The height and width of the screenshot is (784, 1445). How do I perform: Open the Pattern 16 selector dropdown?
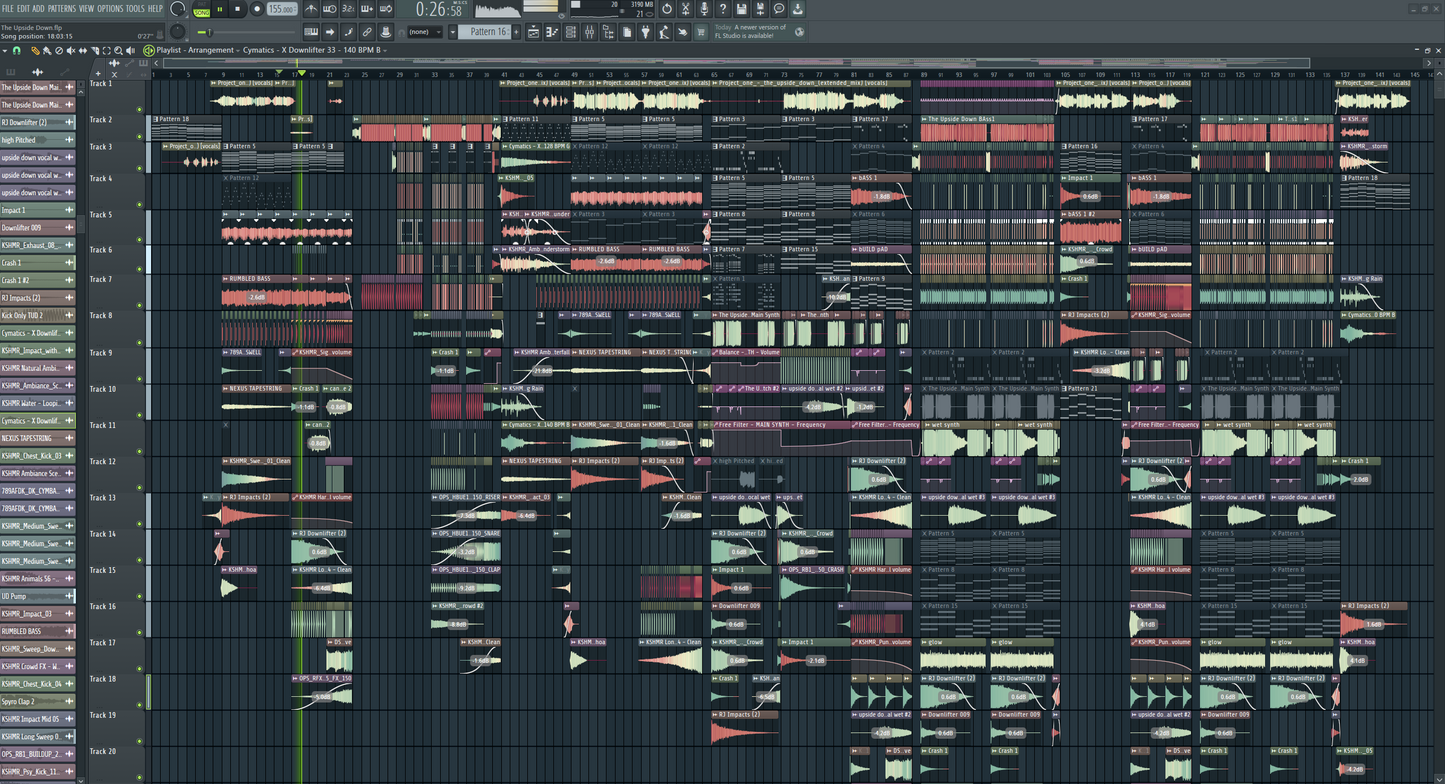pos(451,31)
